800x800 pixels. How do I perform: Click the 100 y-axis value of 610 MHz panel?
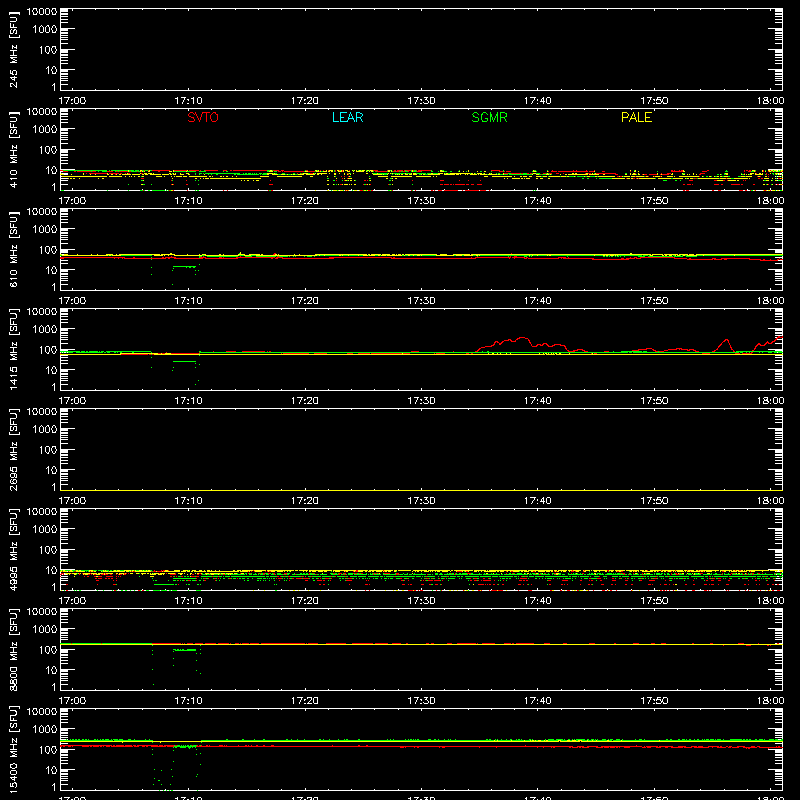(48, 250)
